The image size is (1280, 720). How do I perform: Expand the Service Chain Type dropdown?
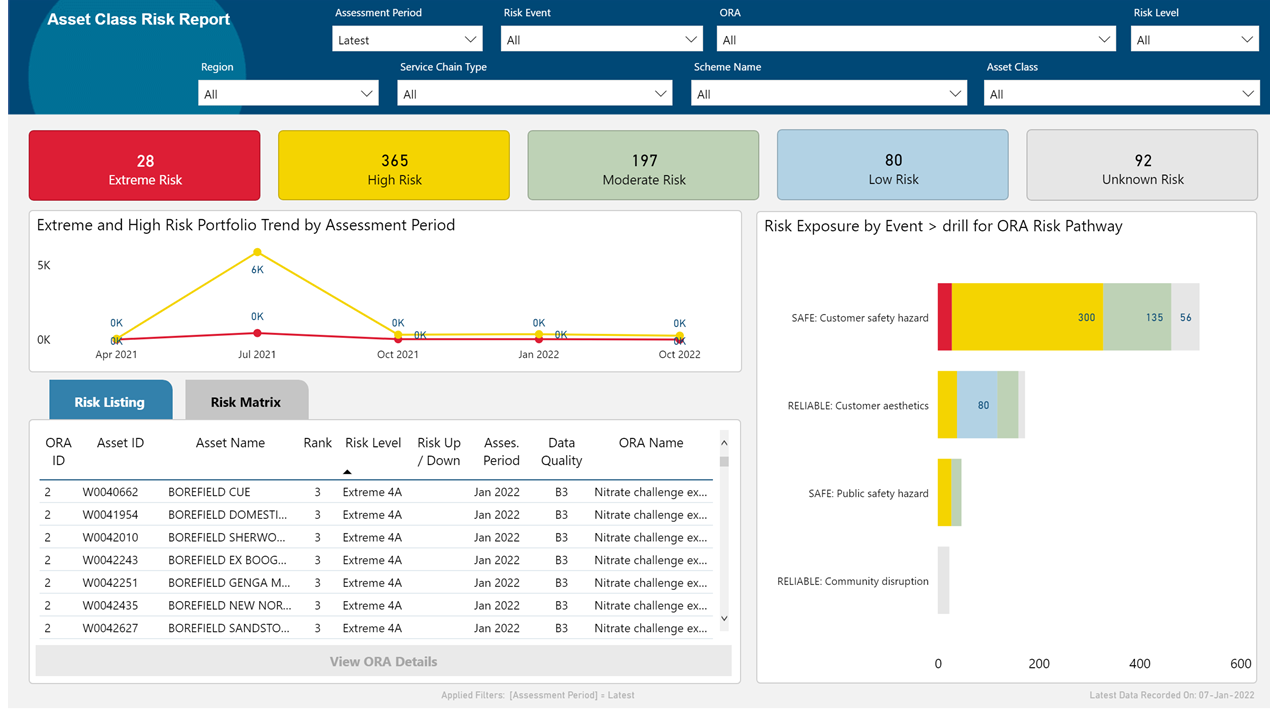534,93
